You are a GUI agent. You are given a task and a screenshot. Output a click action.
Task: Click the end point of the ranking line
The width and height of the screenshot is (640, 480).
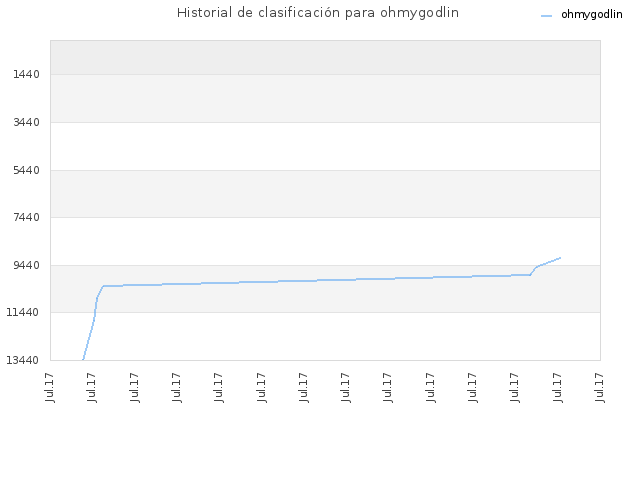pyautogui.click(x=560, y=258)
